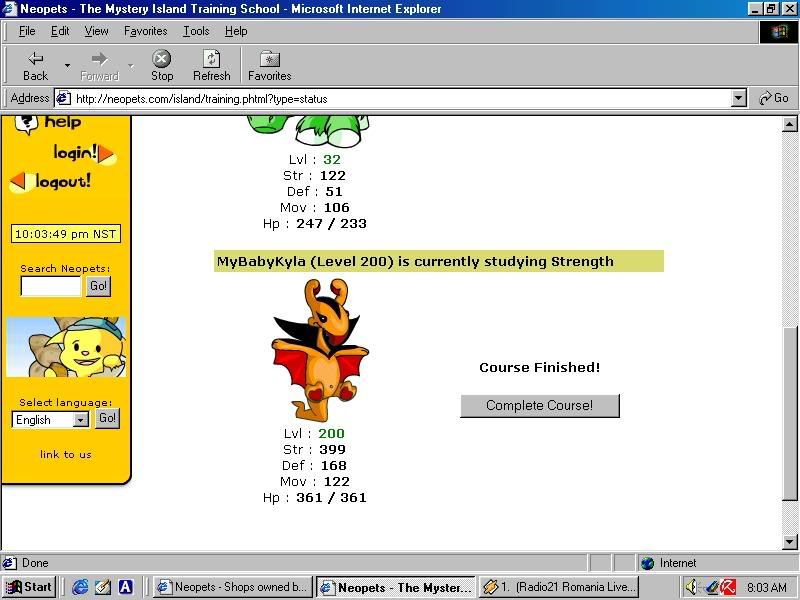Click the Neopets help link in sidebar
The image size is (800, 600).
[48, 122]
